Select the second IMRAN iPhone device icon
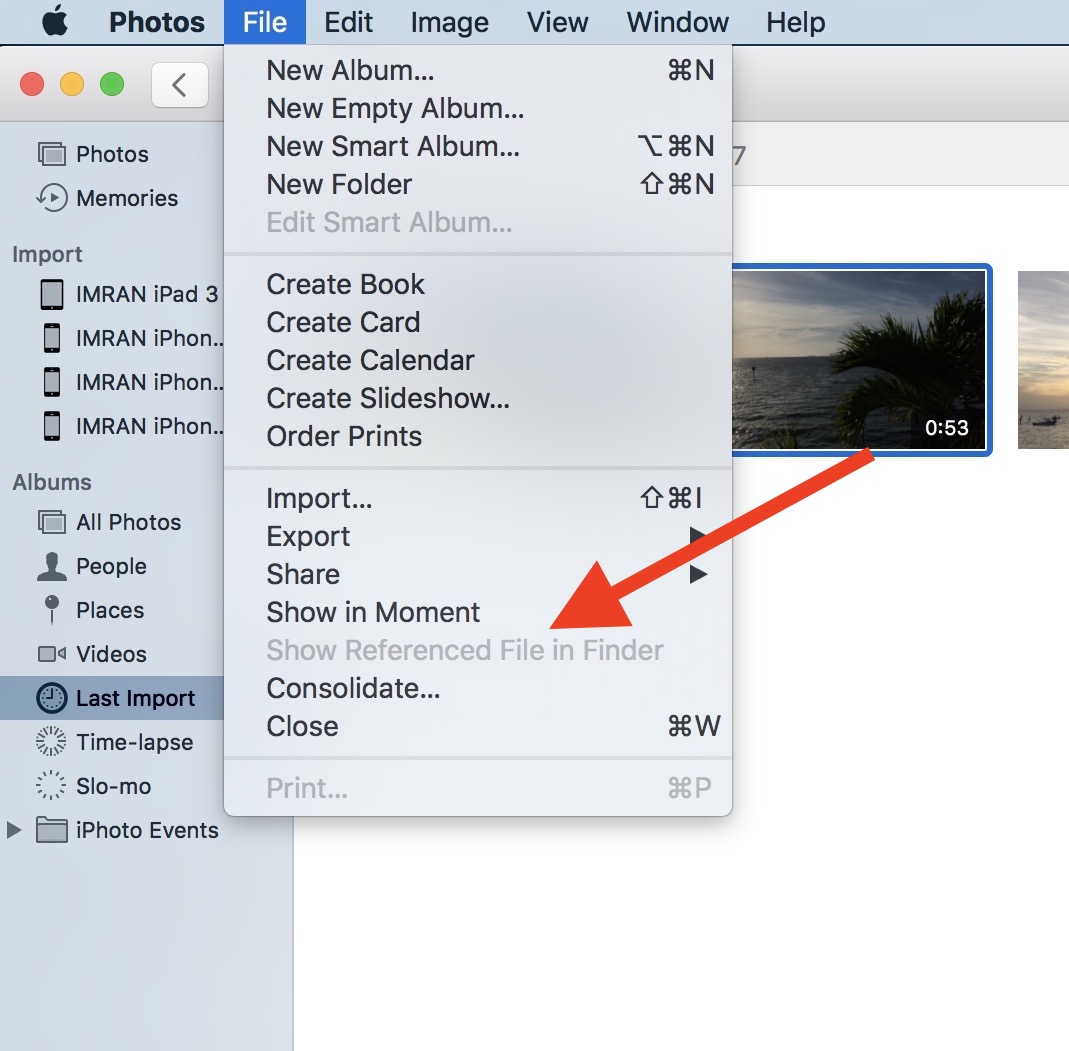Screen dimensions: 1069x1051 (x=52, y=382)
